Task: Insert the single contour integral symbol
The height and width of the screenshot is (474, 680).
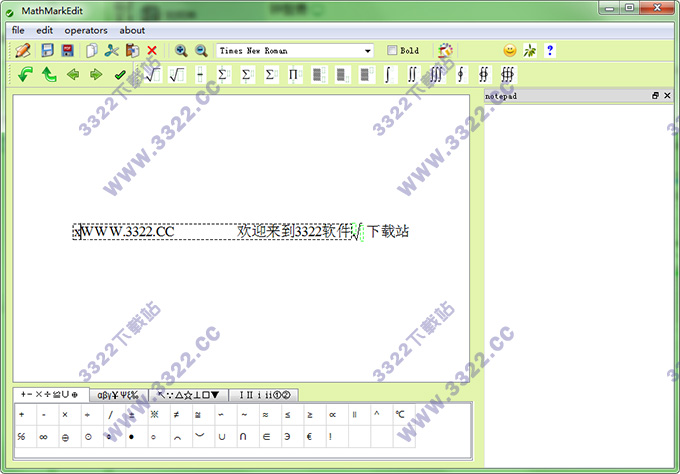Action: pyautogui.click(x=461, y=75)
